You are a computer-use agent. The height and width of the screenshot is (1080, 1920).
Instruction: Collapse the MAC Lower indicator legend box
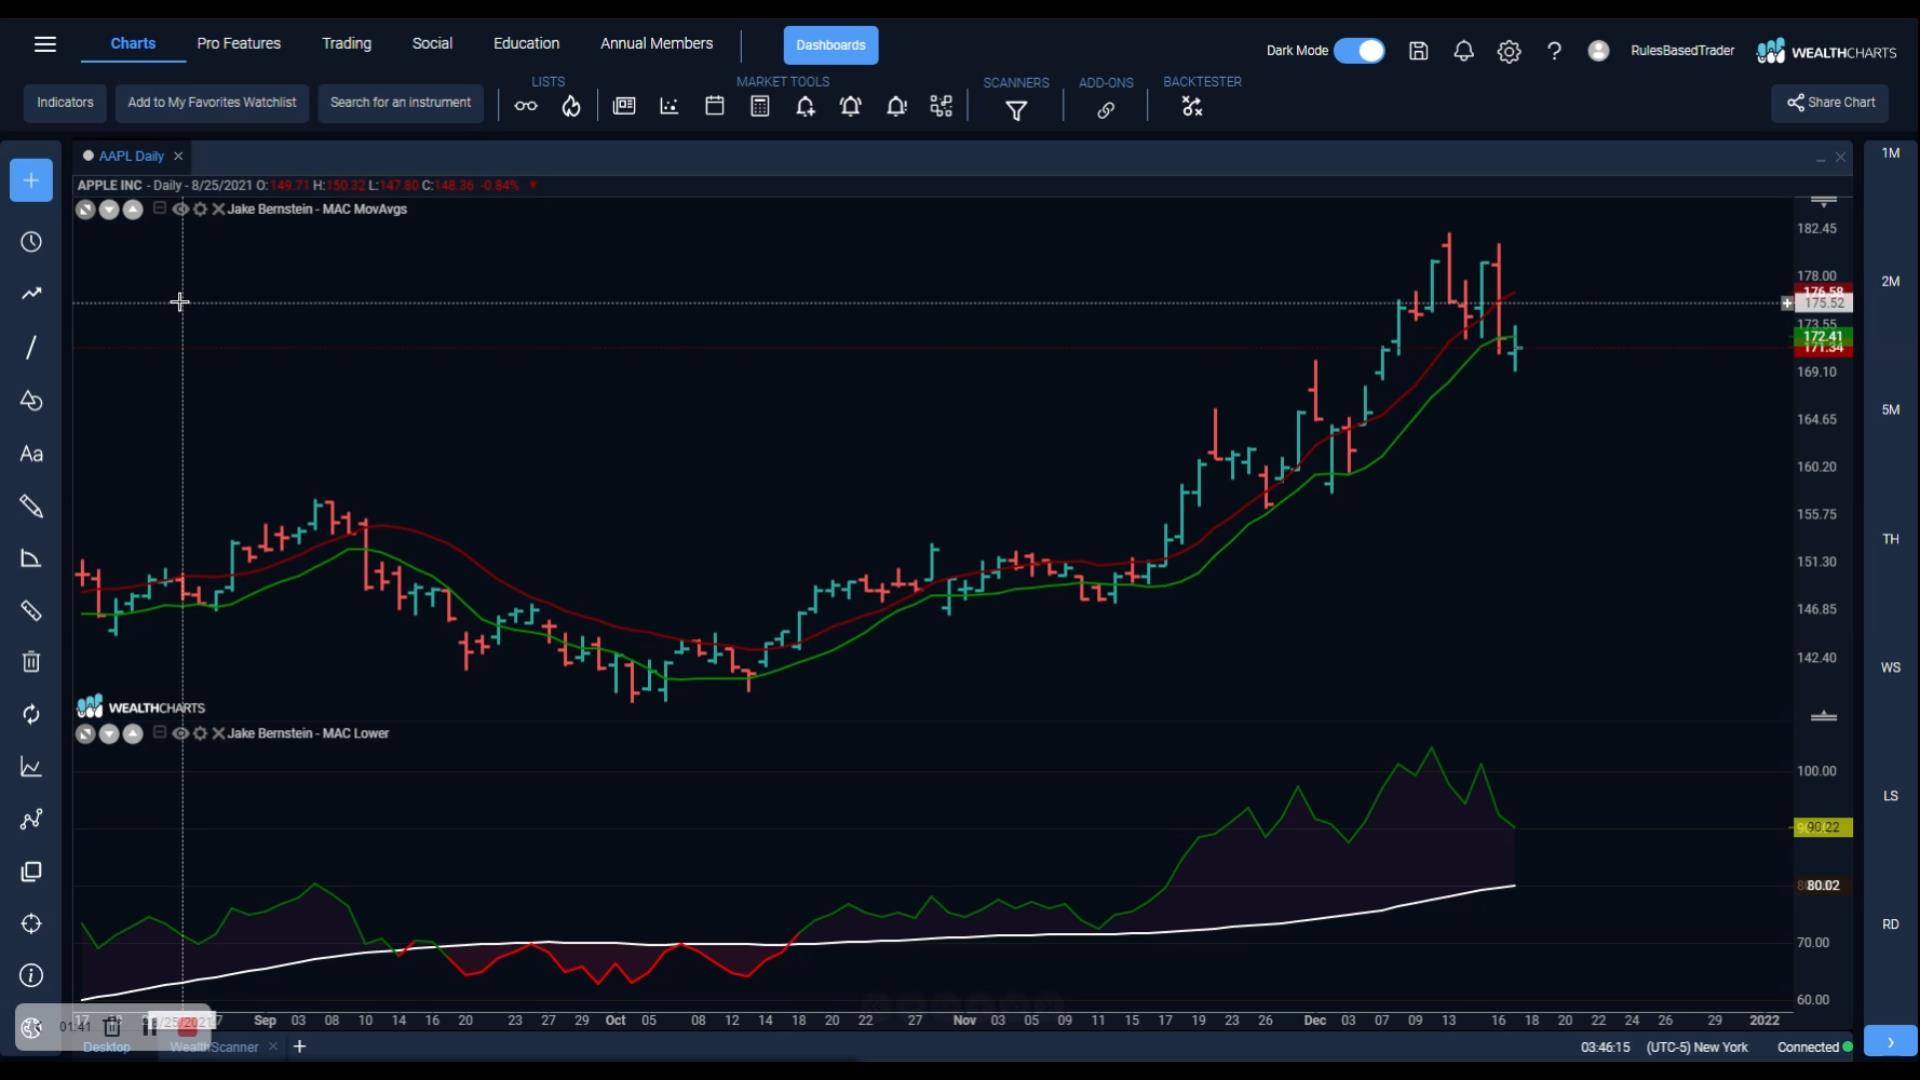pos(159,732)
